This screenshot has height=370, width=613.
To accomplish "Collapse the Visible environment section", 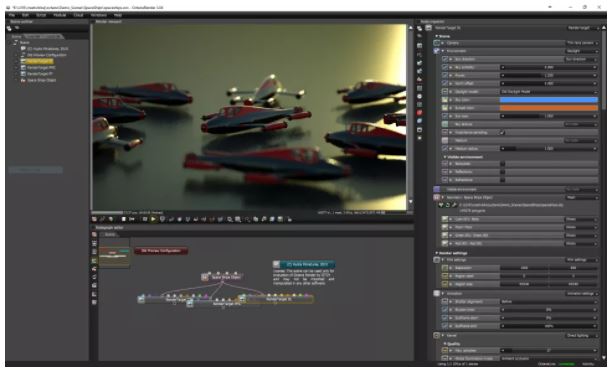I will tap(445, 157).
